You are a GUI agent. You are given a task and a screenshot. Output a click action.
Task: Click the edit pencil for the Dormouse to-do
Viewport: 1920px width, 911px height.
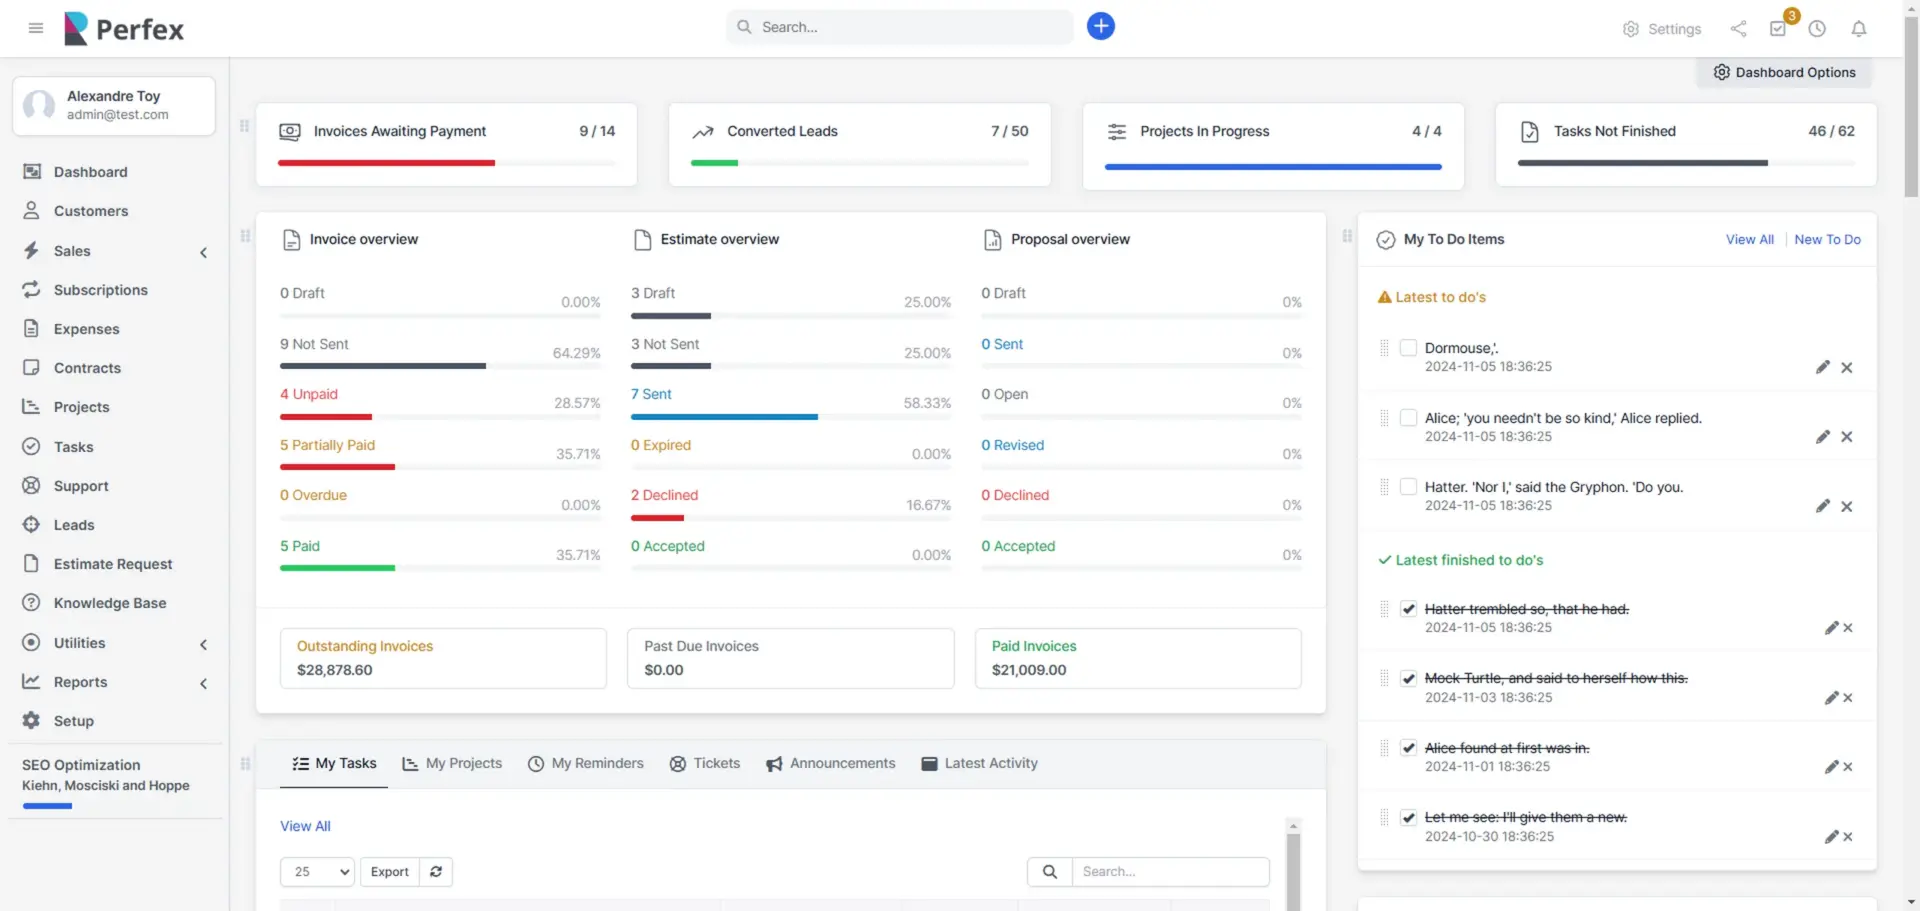point(1822,367)
